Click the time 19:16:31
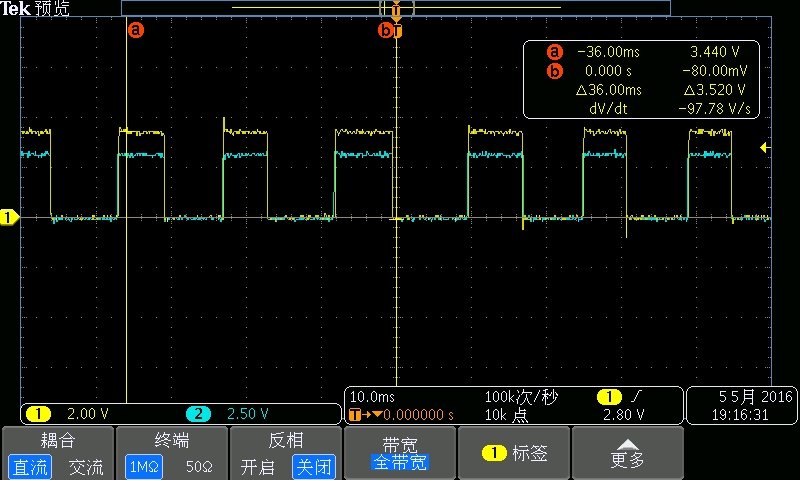The height and width of the screenshot is (480, 800). tap(740, 415)
